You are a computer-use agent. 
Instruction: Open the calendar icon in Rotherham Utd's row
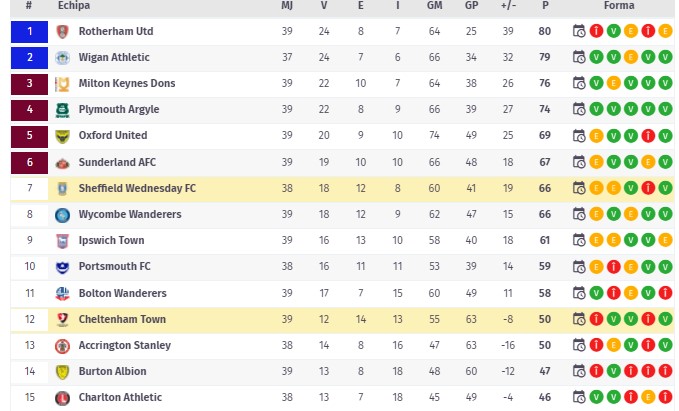pyautogui.click(x=579, y=31)
